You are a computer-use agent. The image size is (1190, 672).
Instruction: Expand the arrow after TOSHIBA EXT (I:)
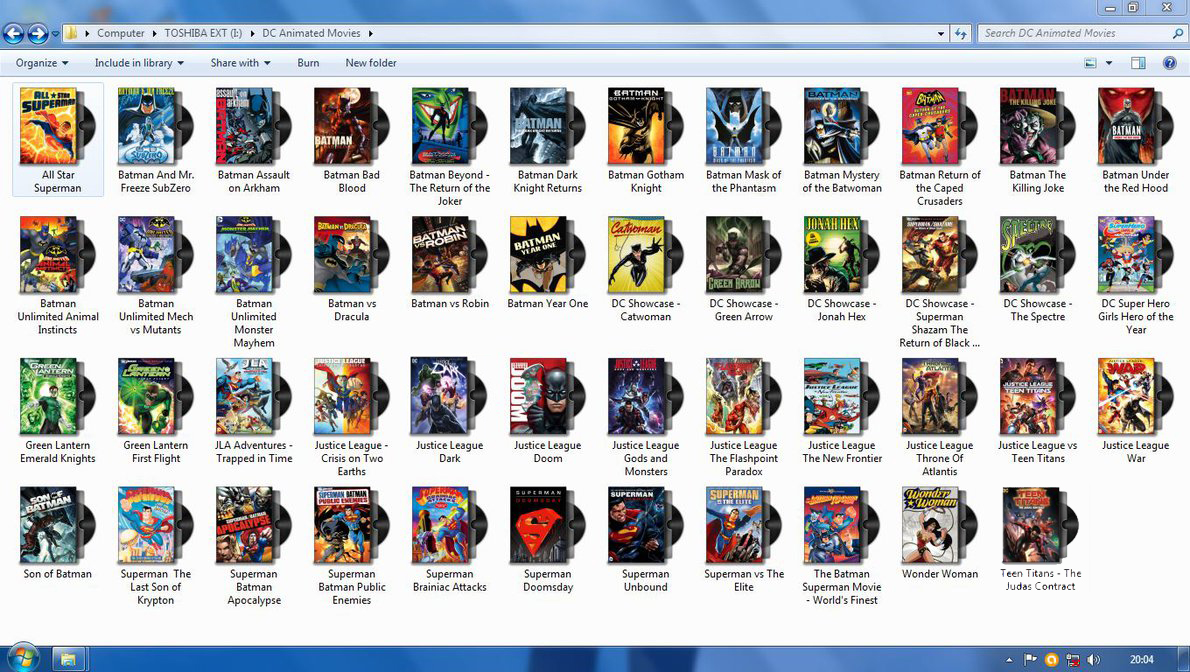coord(252,33)
